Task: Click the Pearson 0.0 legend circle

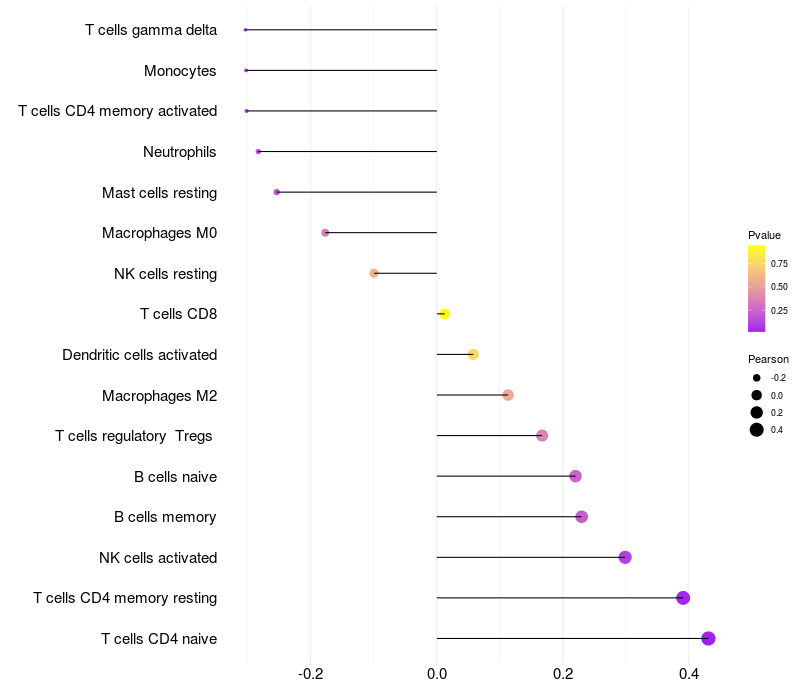Action: click(757, 395)
